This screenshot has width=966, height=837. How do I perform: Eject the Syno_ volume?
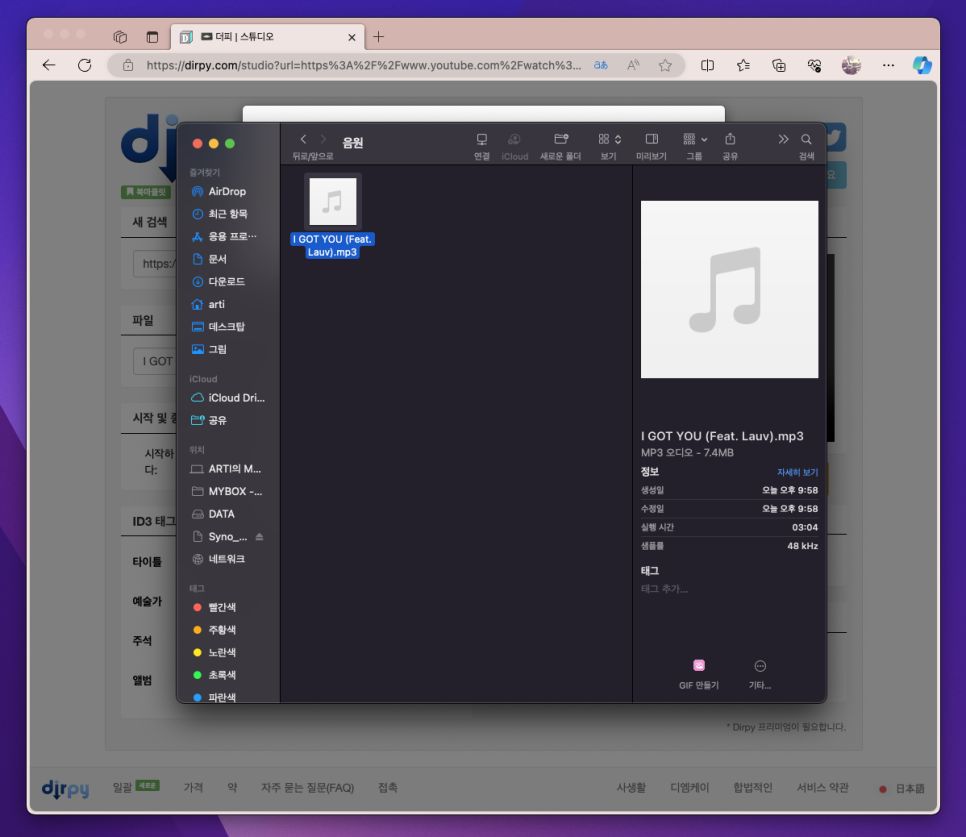(x=259, y=536)
